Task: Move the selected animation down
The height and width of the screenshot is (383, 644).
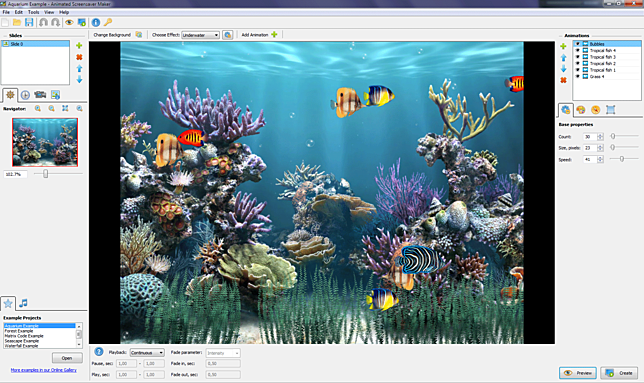Action: click(x=564, y=69)
